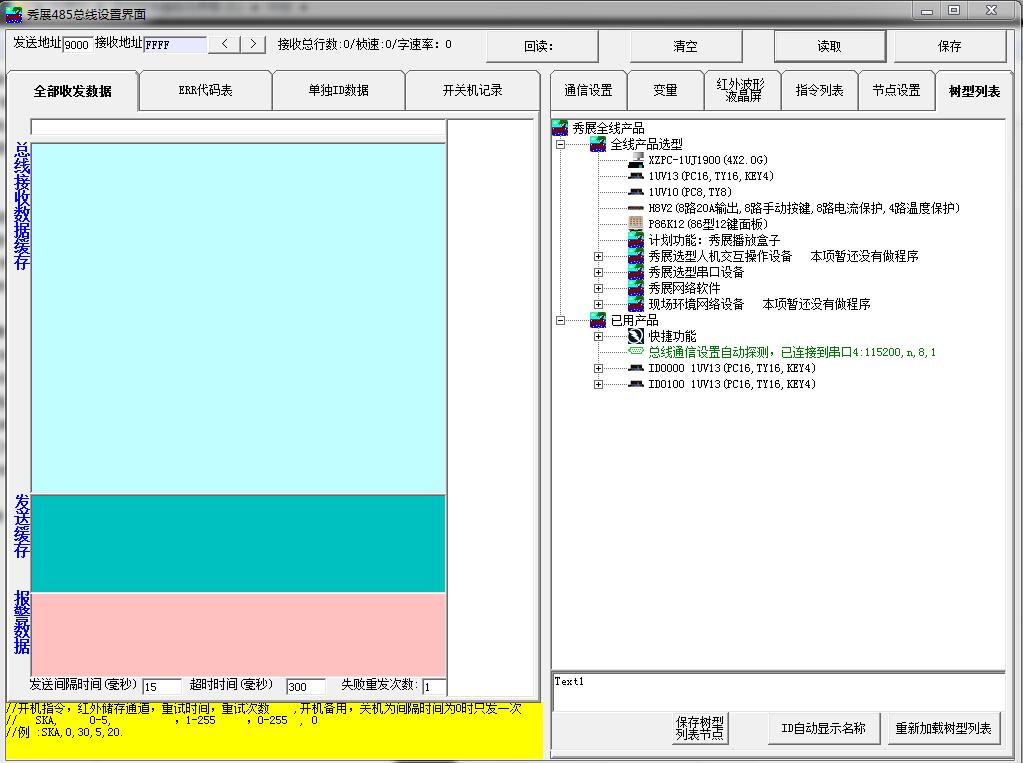Expand the 秀展网络软件 node
The image size is (1023, 763).
(598, 288)
